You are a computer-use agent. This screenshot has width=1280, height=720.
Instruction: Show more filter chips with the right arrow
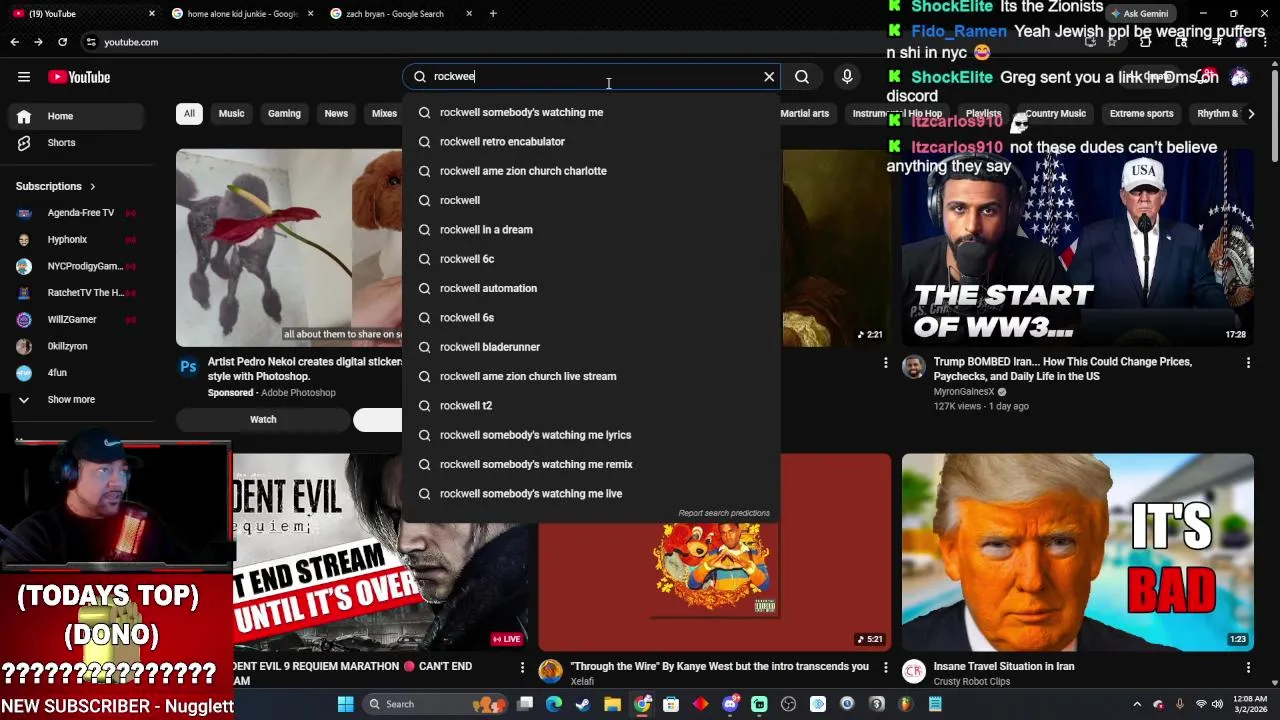pos(1251,114)
